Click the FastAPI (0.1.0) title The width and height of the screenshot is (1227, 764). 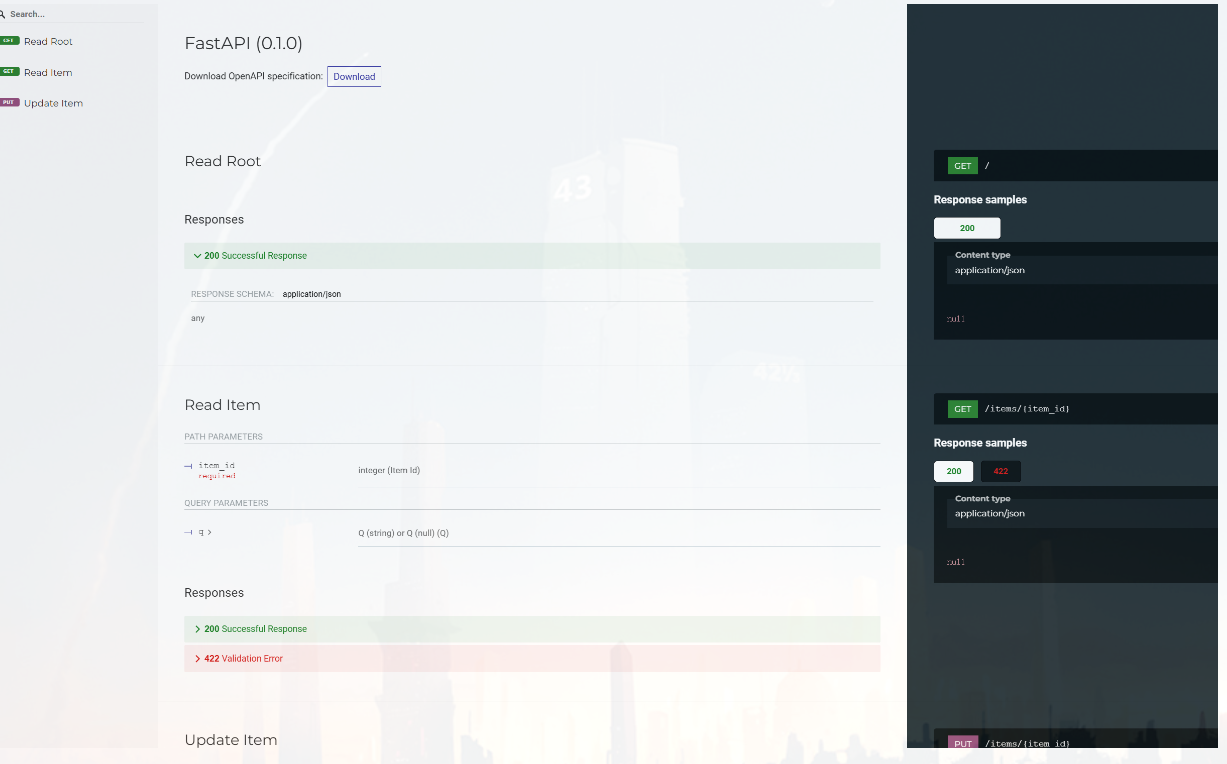click(x=243, y=43)
